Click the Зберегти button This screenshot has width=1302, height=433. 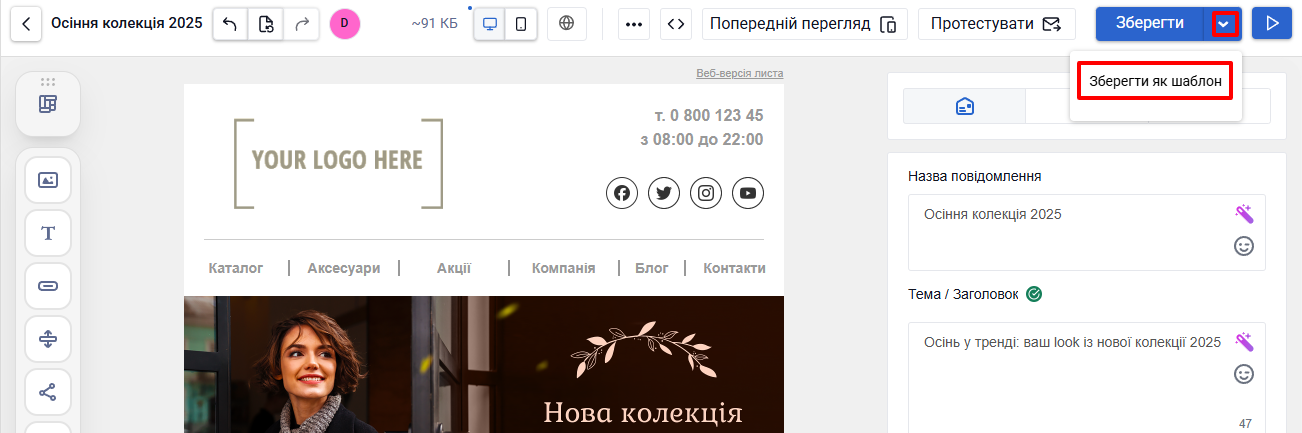coord(1150,23)
